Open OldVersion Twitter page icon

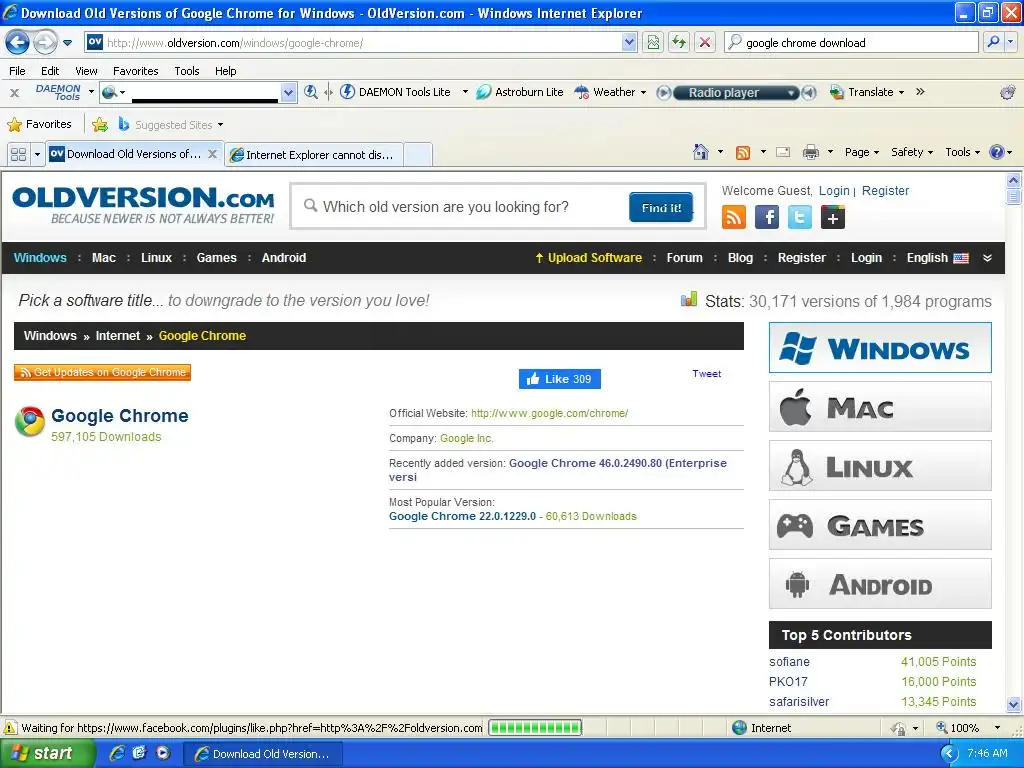point(799,217)
